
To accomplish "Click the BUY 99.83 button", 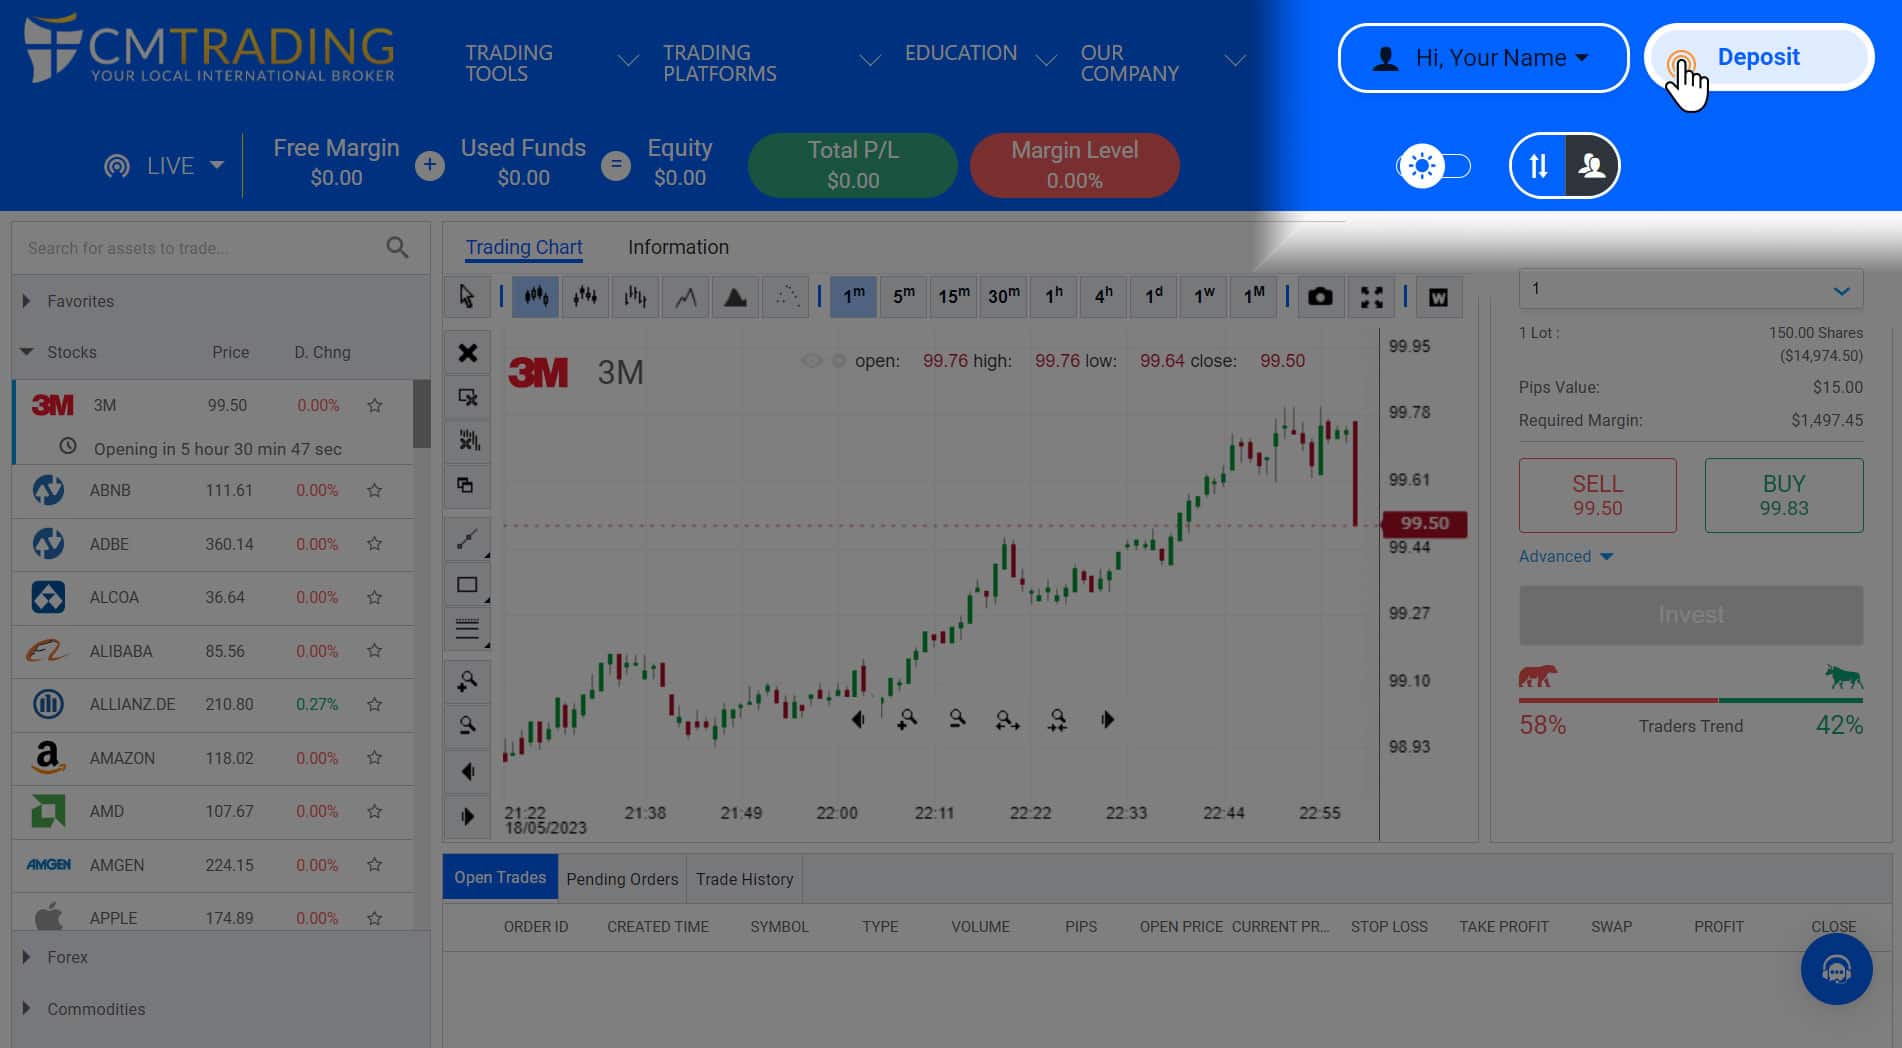I will (1783, 495).
